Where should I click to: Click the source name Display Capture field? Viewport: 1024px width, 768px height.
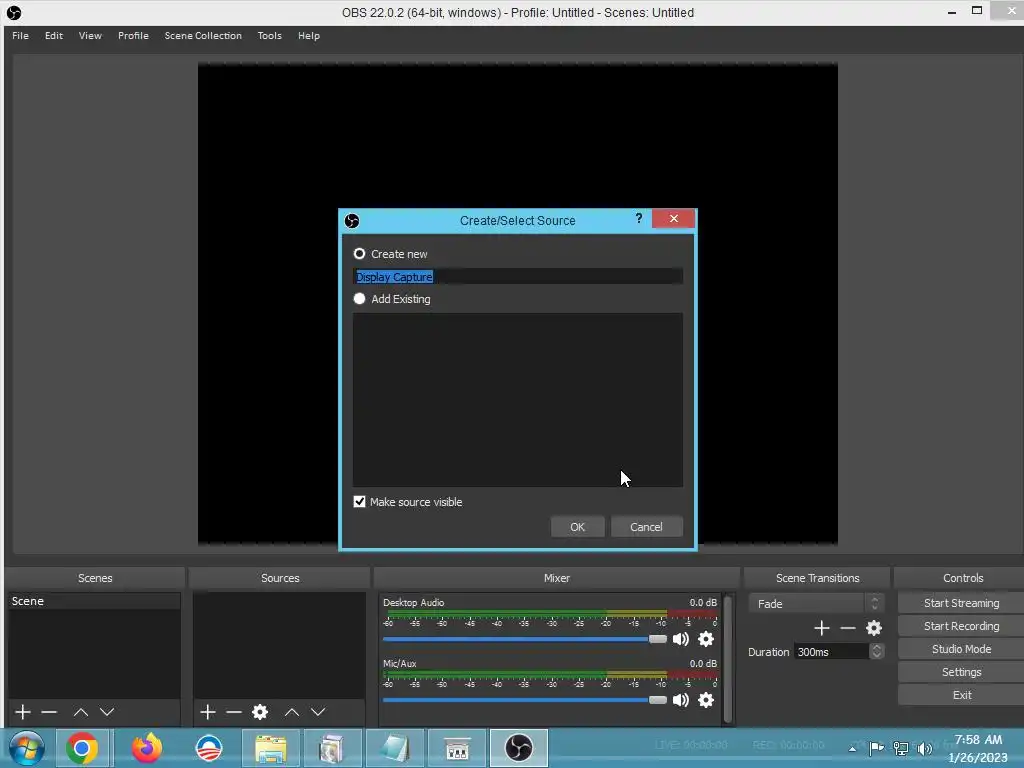518,277
